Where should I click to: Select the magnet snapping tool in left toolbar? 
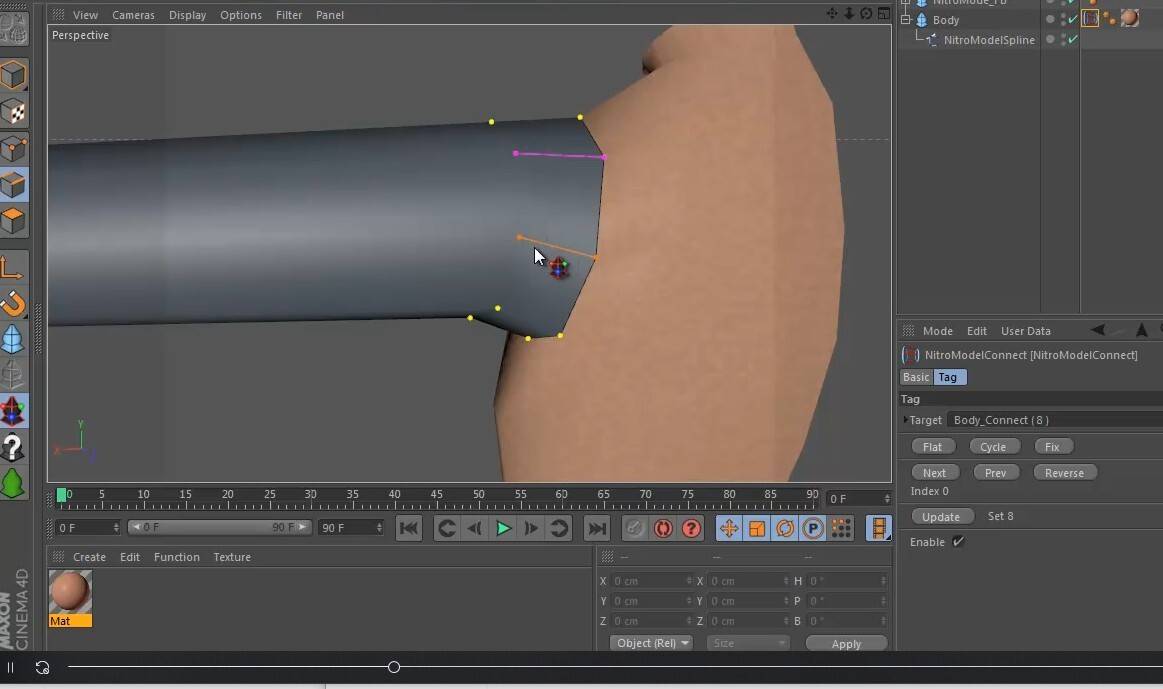14,303
